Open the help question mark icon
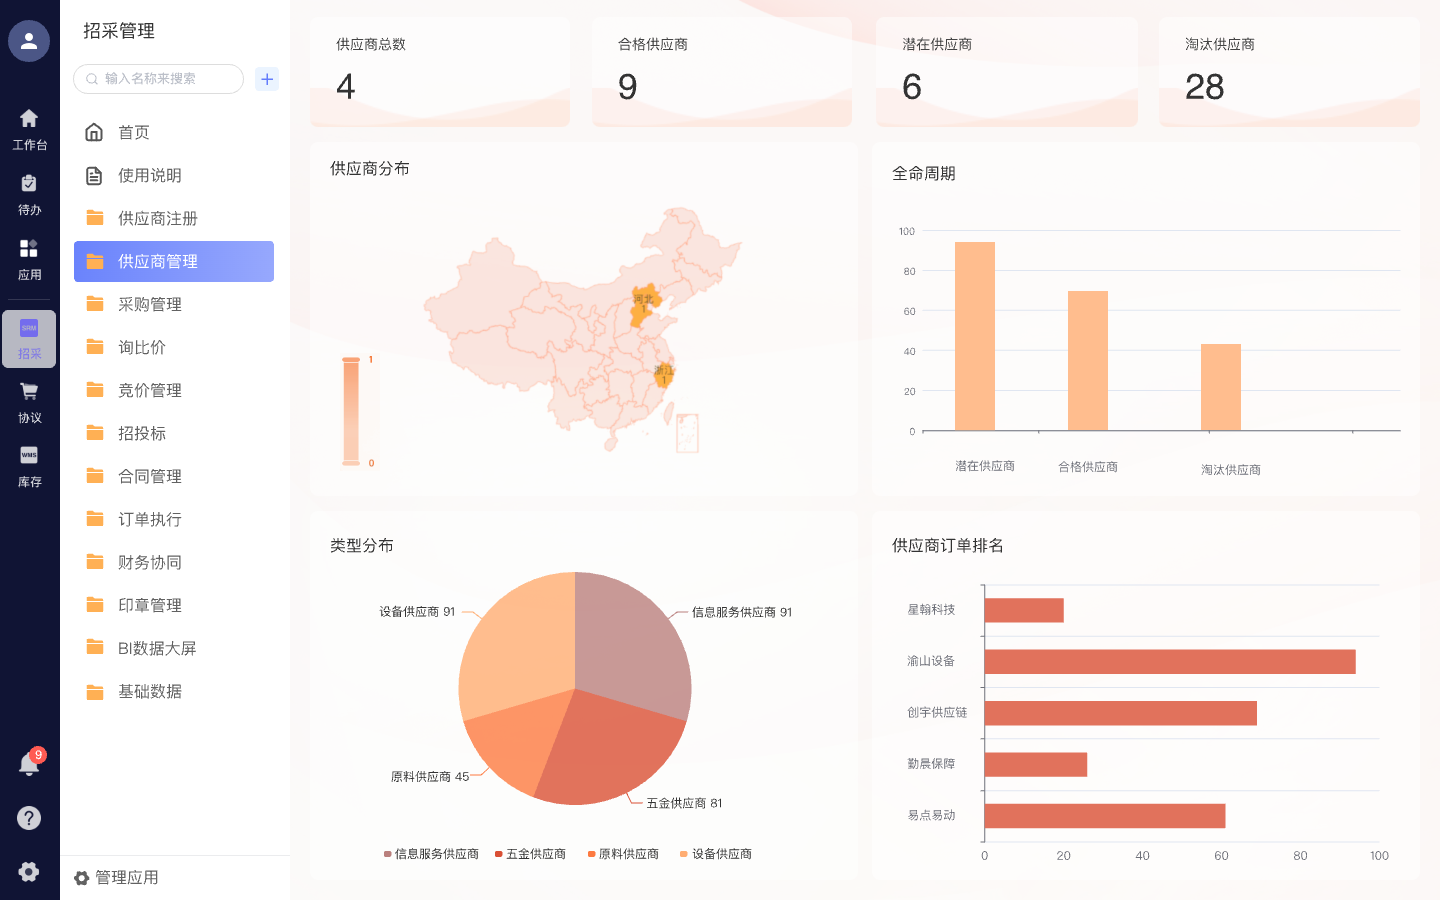 (29, 818)
